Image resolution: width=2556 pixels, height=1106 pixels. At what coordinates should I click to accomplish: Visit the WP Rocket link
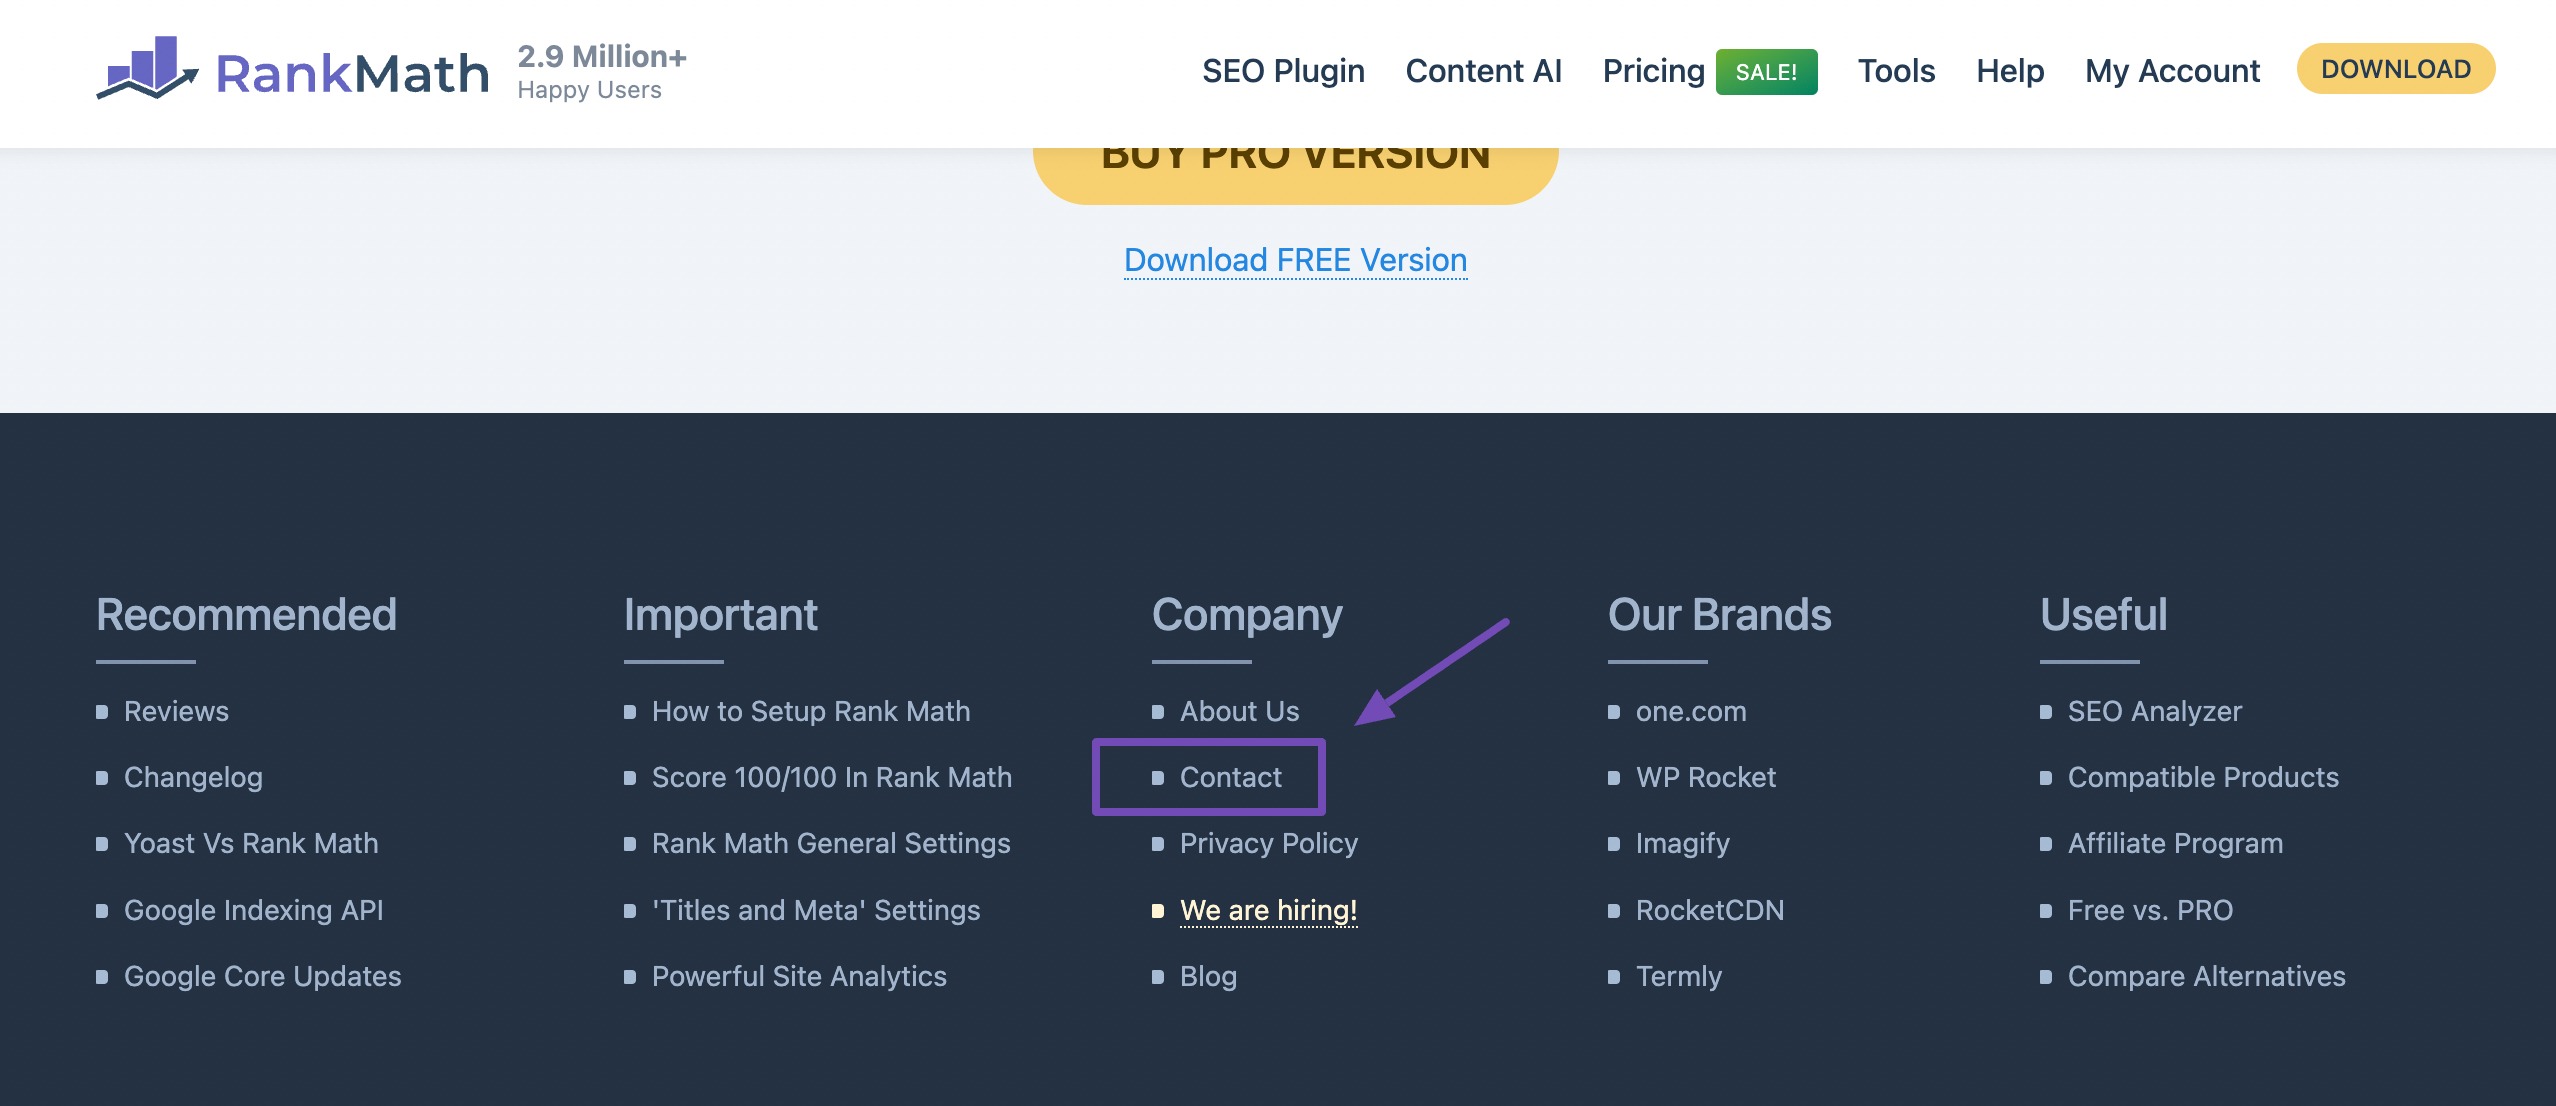point(1705,778)
